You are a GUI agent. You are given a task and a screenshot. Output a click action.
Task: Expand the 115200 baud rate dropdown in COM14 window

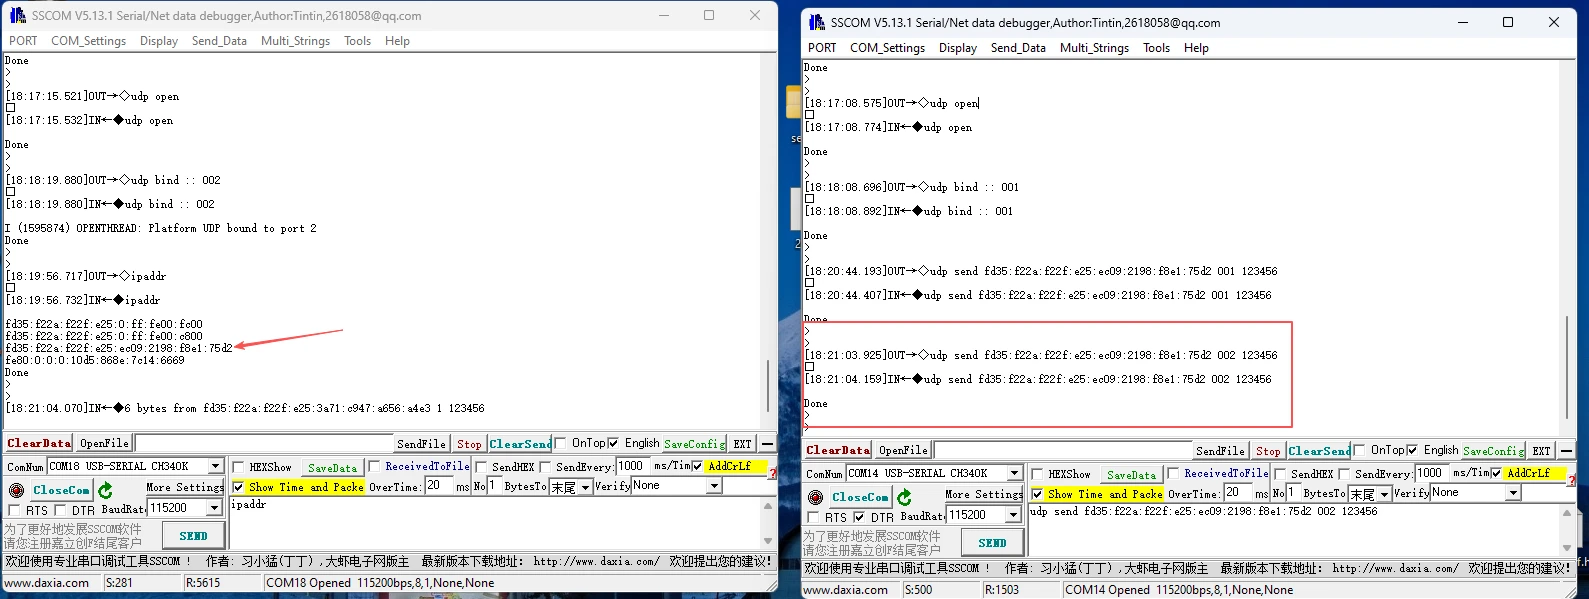click(x=1013, y=515)
